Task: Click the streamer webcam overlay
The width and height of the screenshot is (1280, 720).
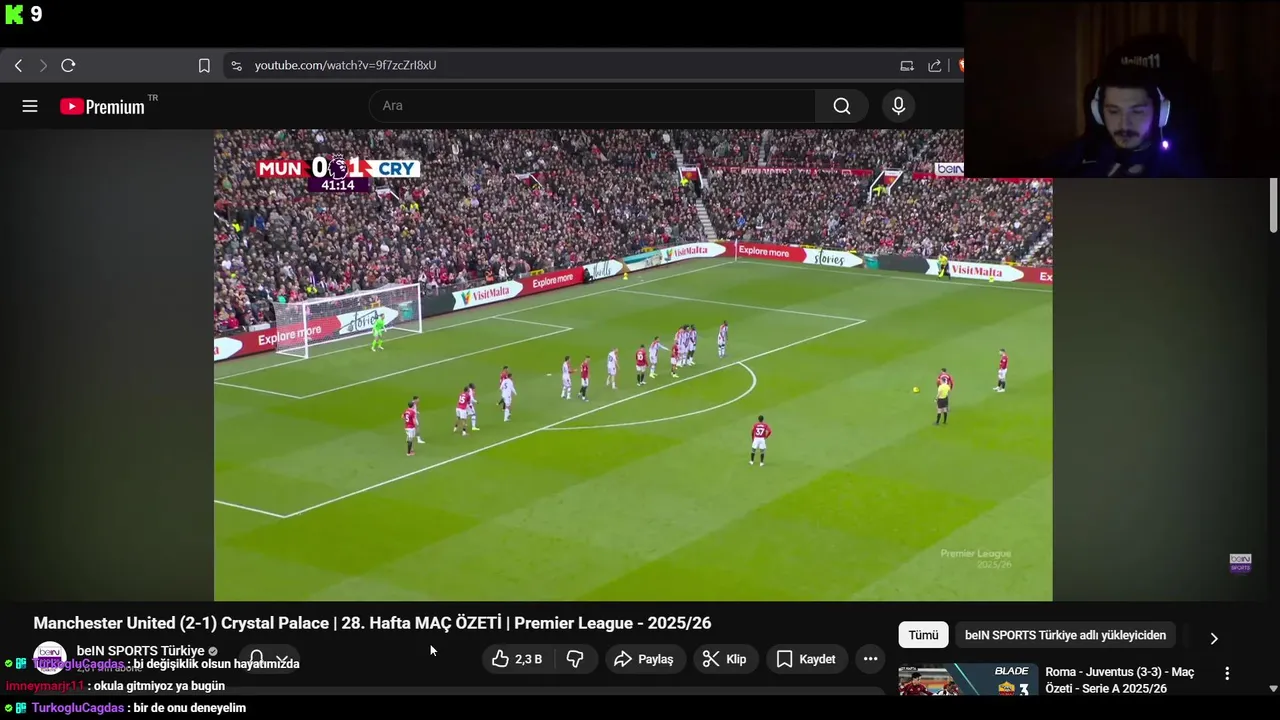Action: pos(1122,89)
